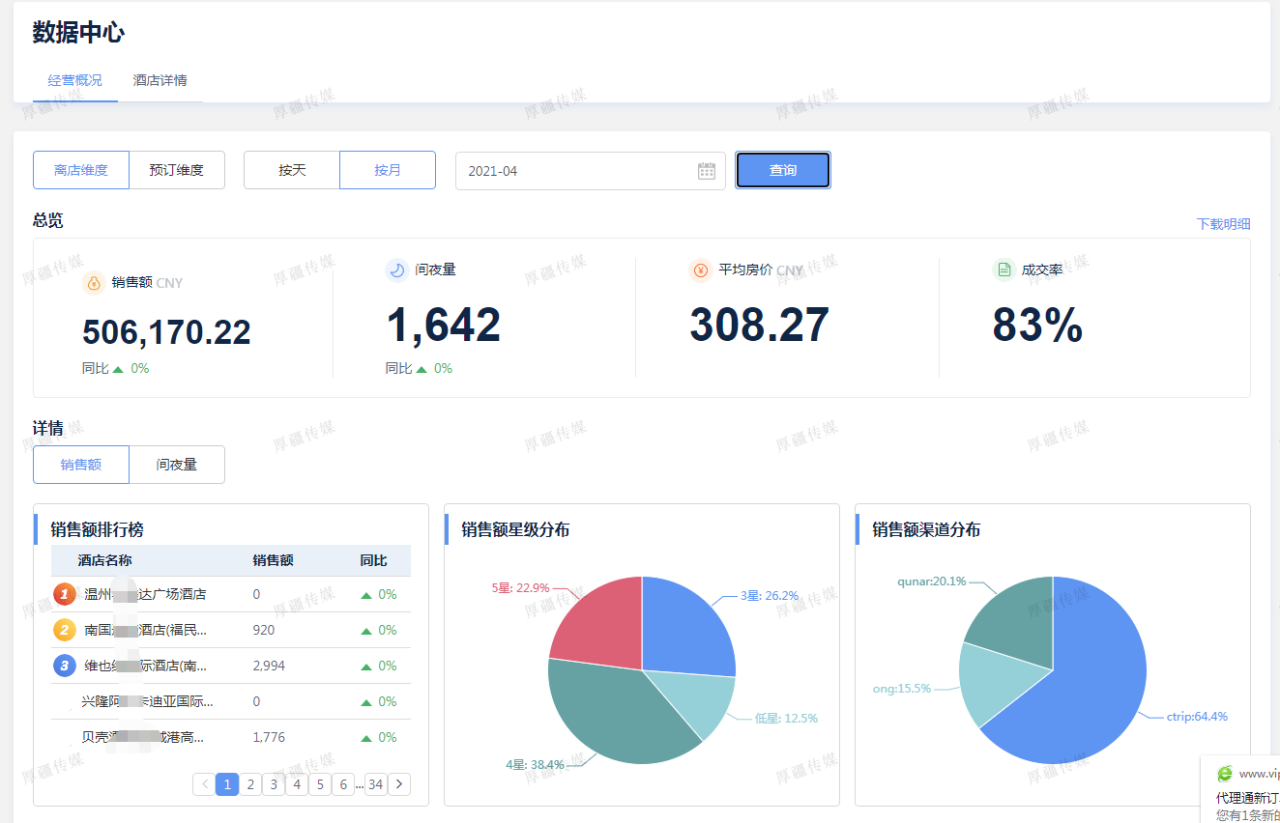Click the room nights moon icon
Screen dimensions: 1280x823
click(x=397, y=270)
